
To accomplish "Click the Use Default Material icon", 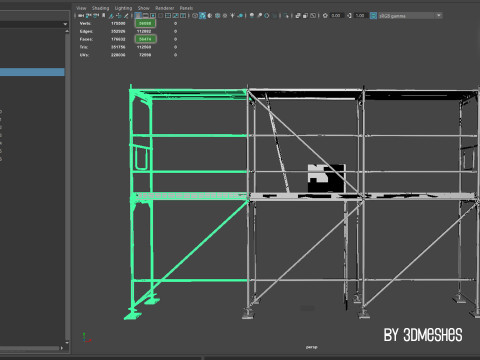I will tap(210, 16).
